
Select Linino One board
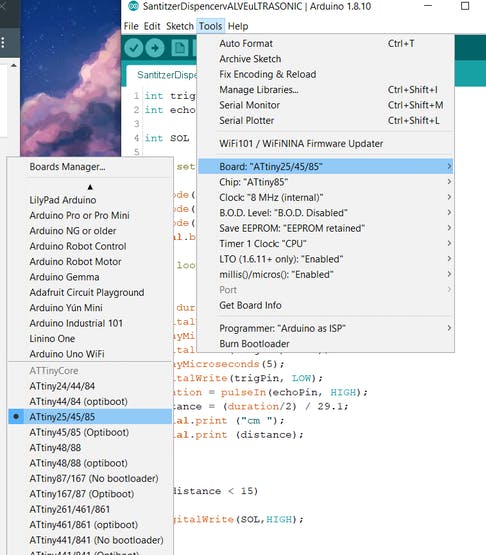point(90,338)
